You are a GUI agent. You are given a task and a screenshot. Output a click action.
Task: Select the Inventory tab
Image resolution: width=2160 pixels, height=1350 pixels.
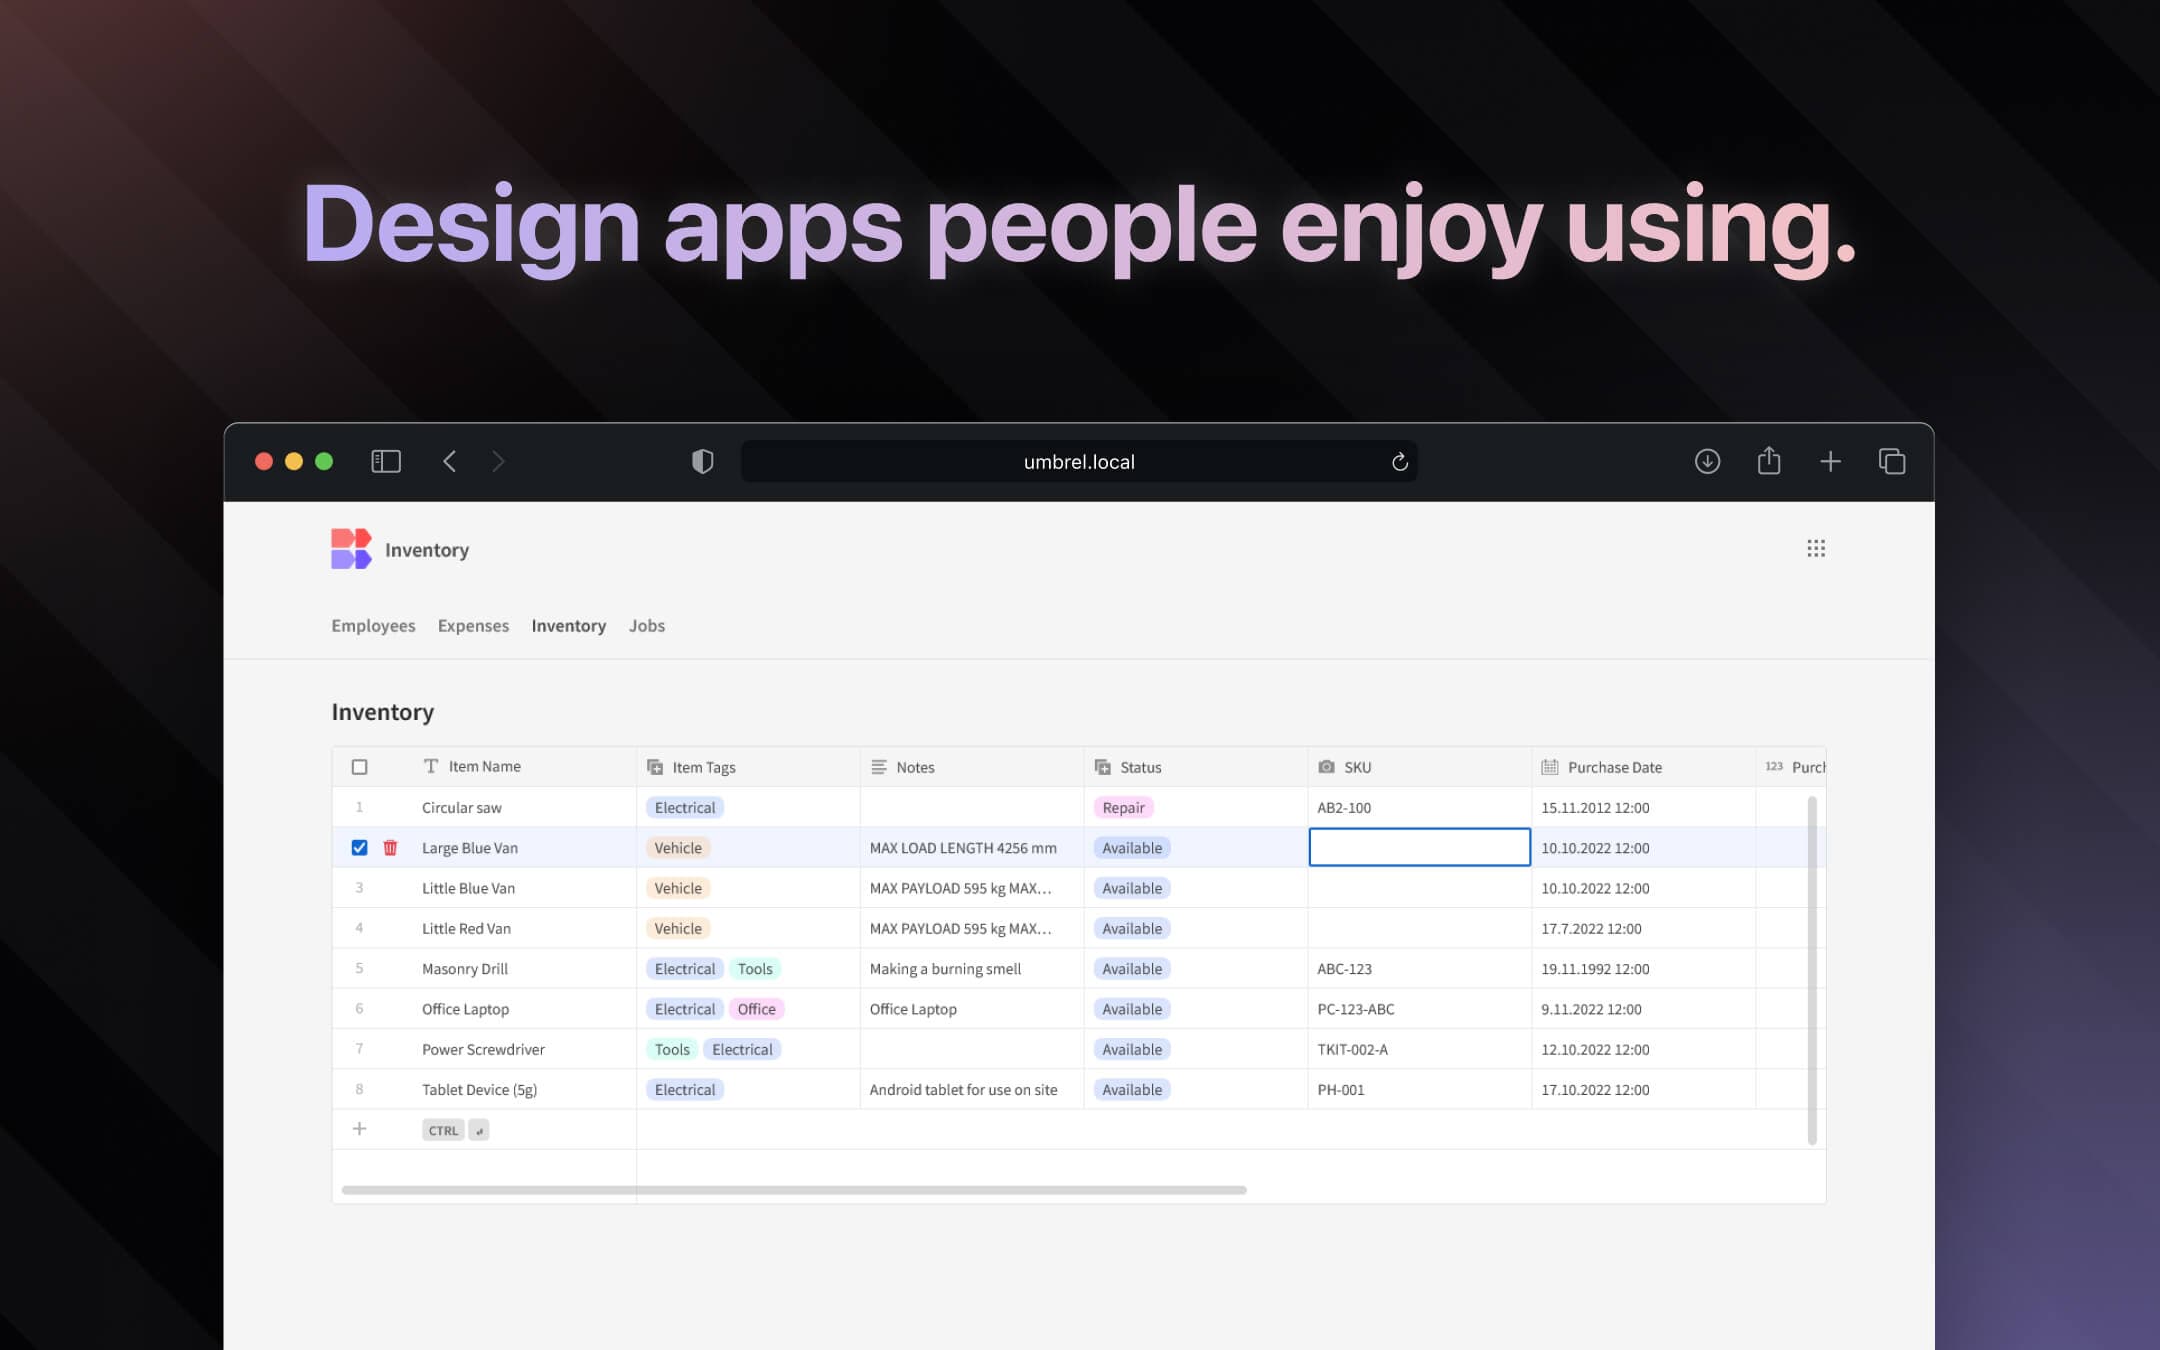[569, 625]
